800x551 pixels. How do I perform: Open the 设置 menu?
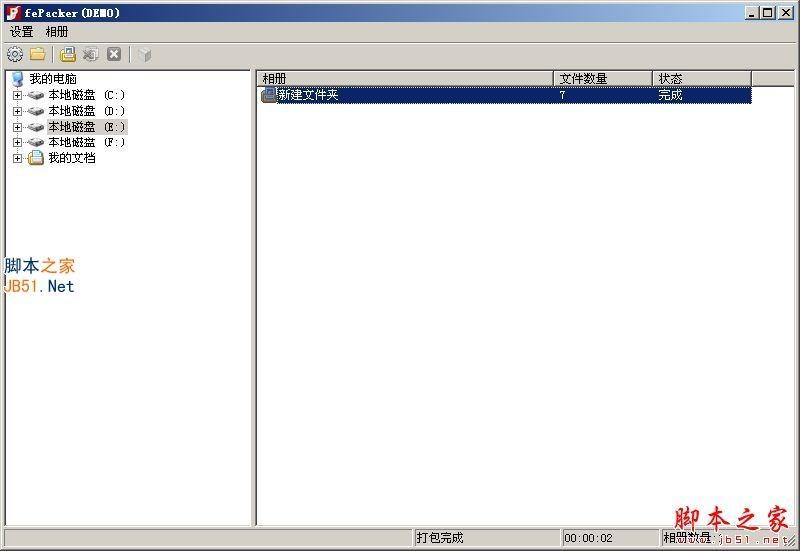[21, 32]
